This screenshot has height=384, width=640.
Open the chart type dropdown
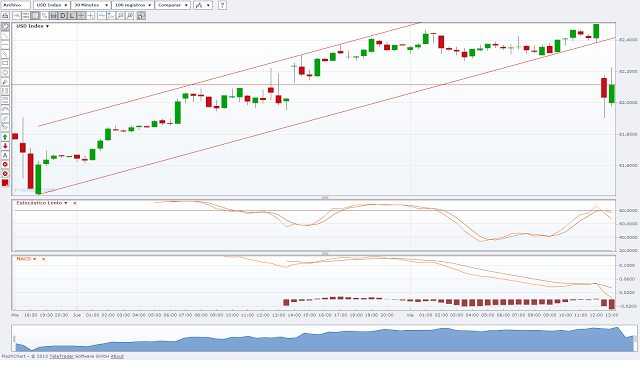[x=203, y=5]
